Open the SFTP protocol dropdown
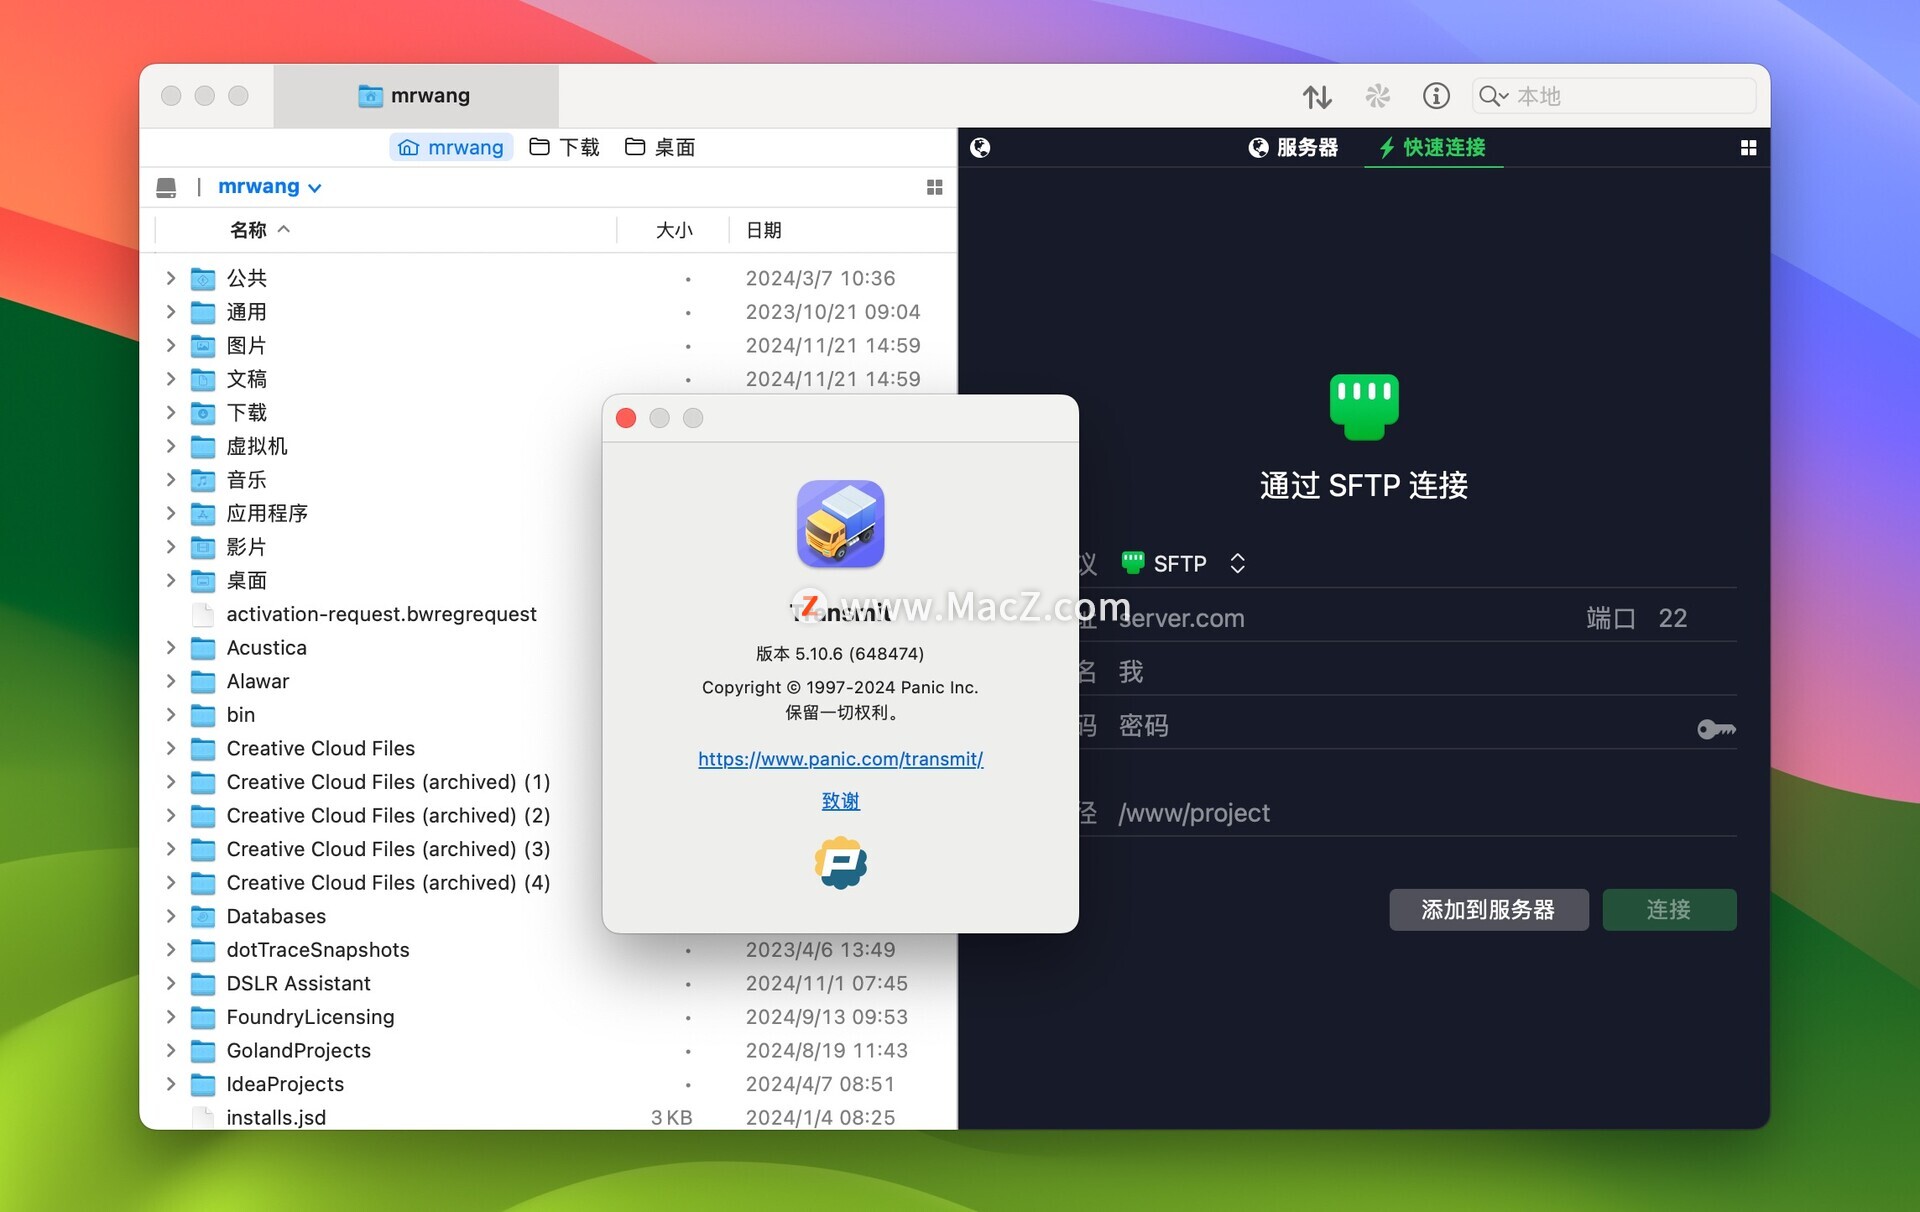This screenshot has width=1920, height=1212. (1183, 564)
